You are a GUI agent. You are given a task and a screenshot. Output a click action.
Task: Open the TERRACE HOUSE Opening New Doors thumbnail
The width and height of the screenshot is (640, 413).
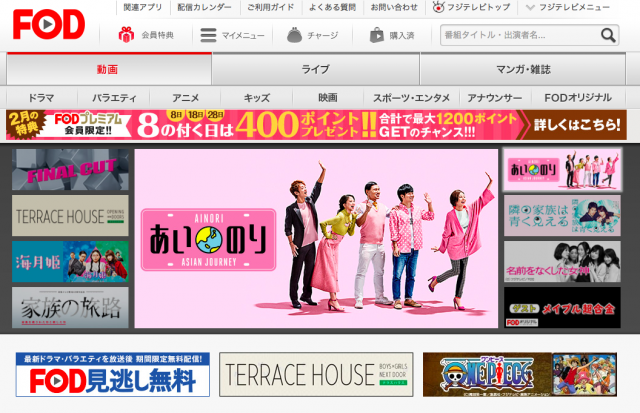[70, 215]
